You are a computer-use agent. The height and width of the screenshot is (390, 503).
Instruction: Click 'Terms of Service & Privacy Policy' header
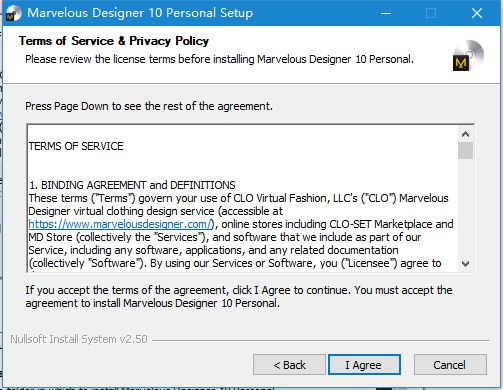point(114,41)
